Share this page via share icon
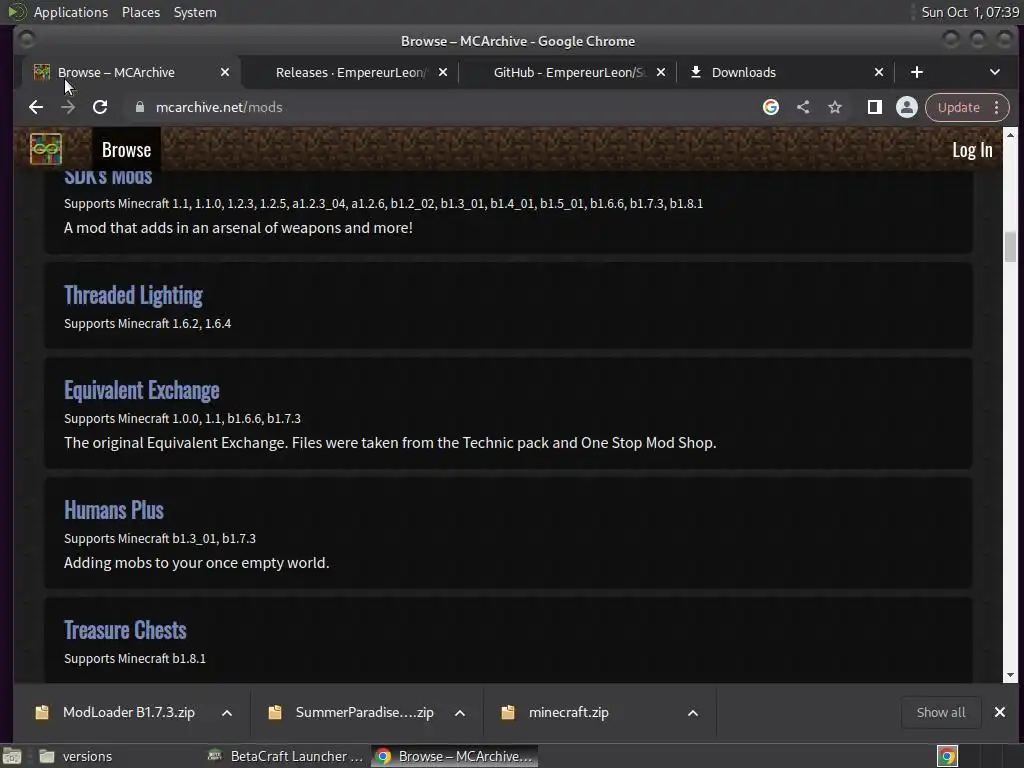The width and height of the screenshot is (1024, 768). 803,107
